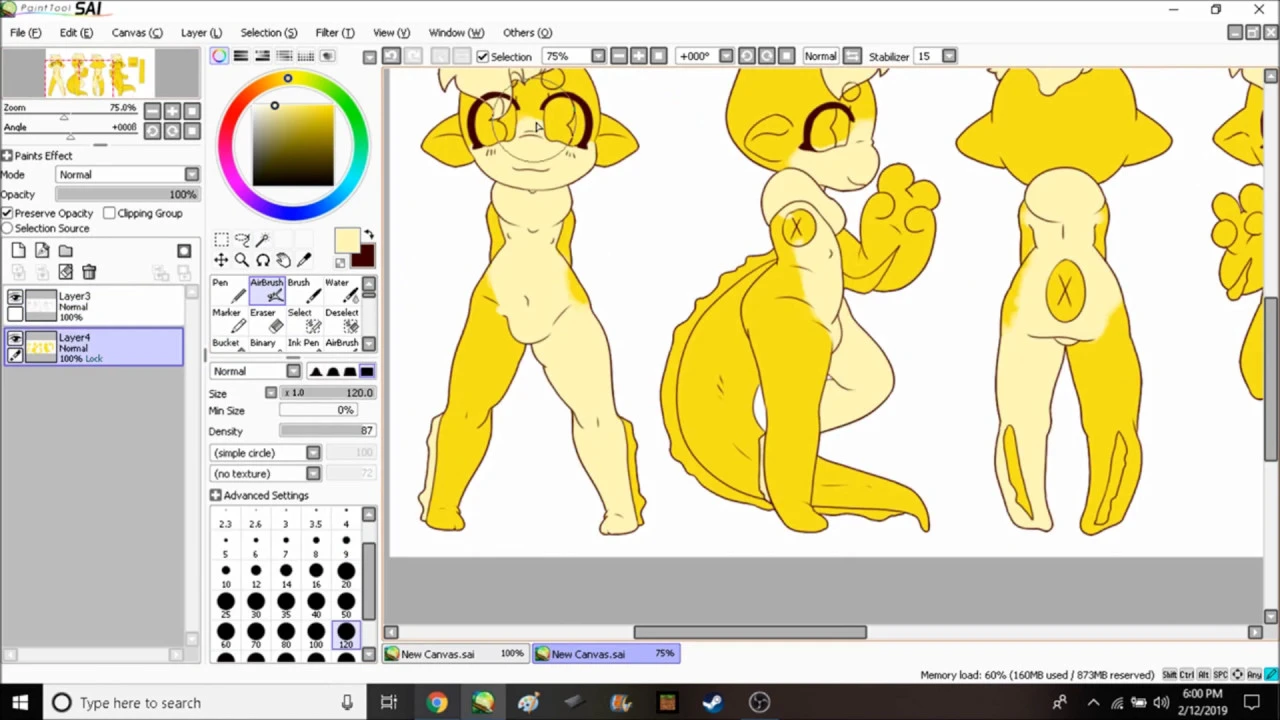Viewport: 1280px width, 720px height.
Task: Select the Eraser tool
Action: click(266, 321)
